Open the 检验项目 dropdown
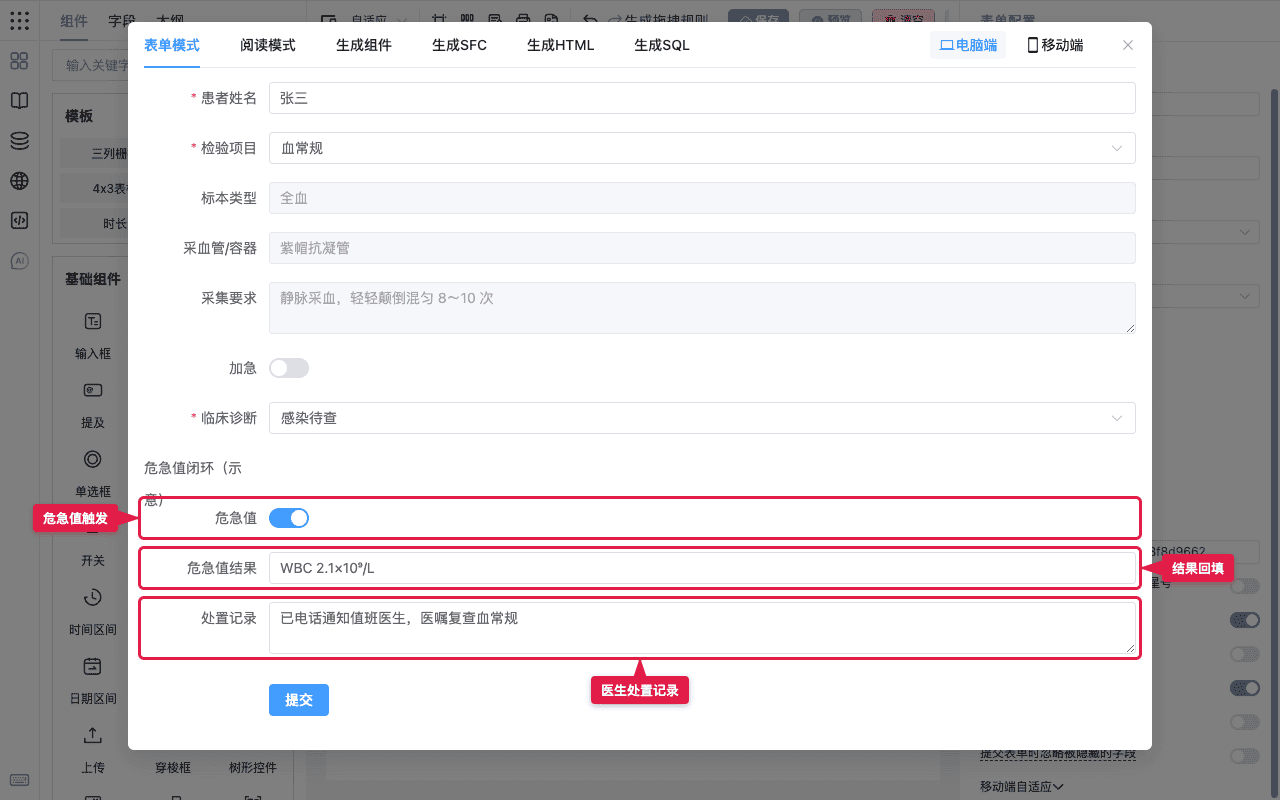 tap(702, 148)
